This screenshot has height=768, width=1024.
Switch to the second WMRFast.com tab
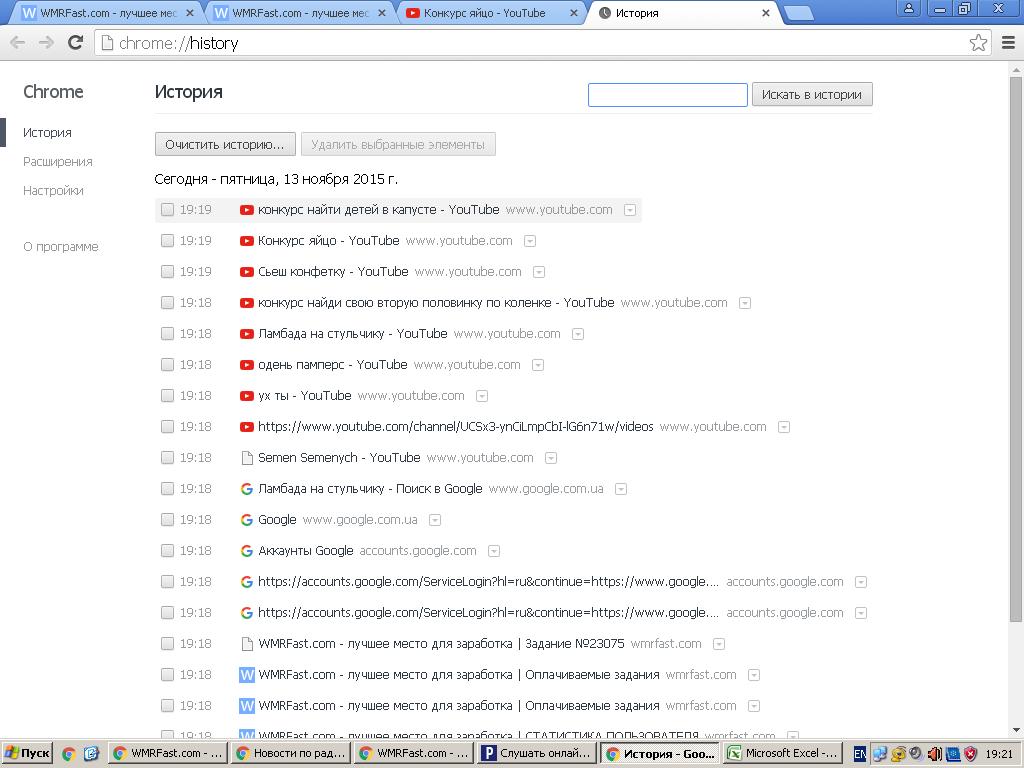click(298, 13)
